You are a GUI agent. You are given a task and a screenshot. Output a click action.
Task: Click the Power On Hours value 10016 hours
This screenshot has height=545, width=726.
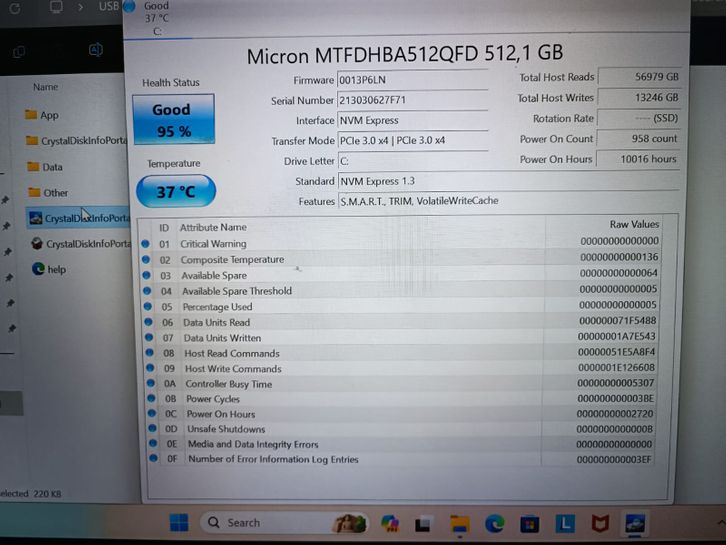click(x=638, y=159)
